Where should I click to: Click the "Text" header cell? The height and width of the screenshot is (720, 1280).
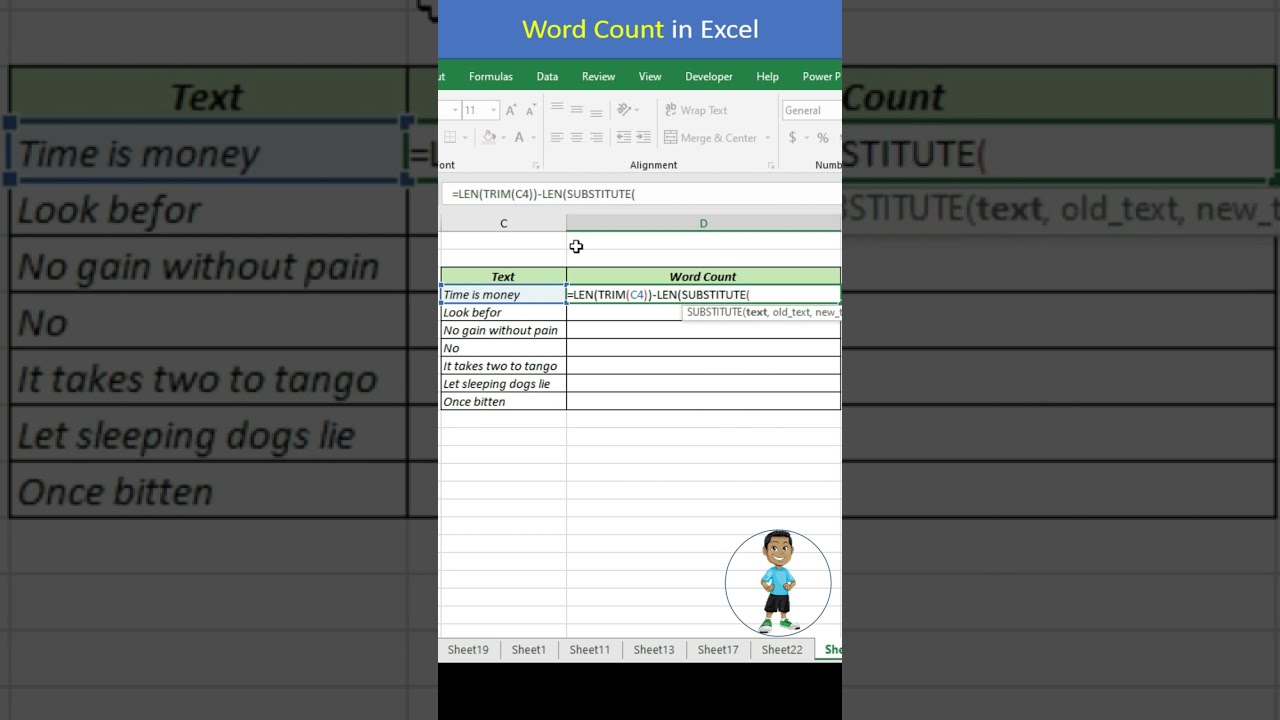click(503, 277)
